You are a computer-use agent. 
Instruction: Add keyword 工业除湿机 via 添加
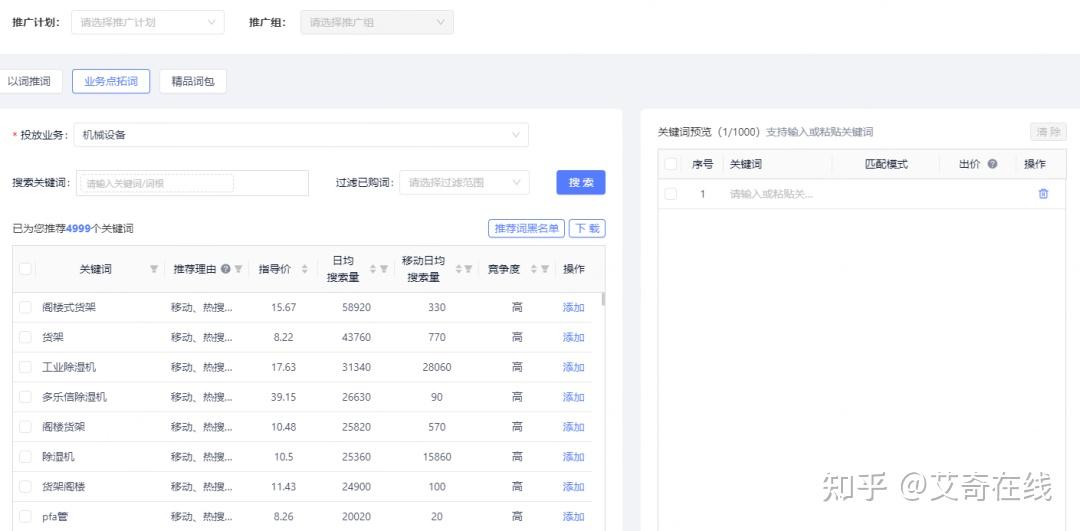click(574, 367)
